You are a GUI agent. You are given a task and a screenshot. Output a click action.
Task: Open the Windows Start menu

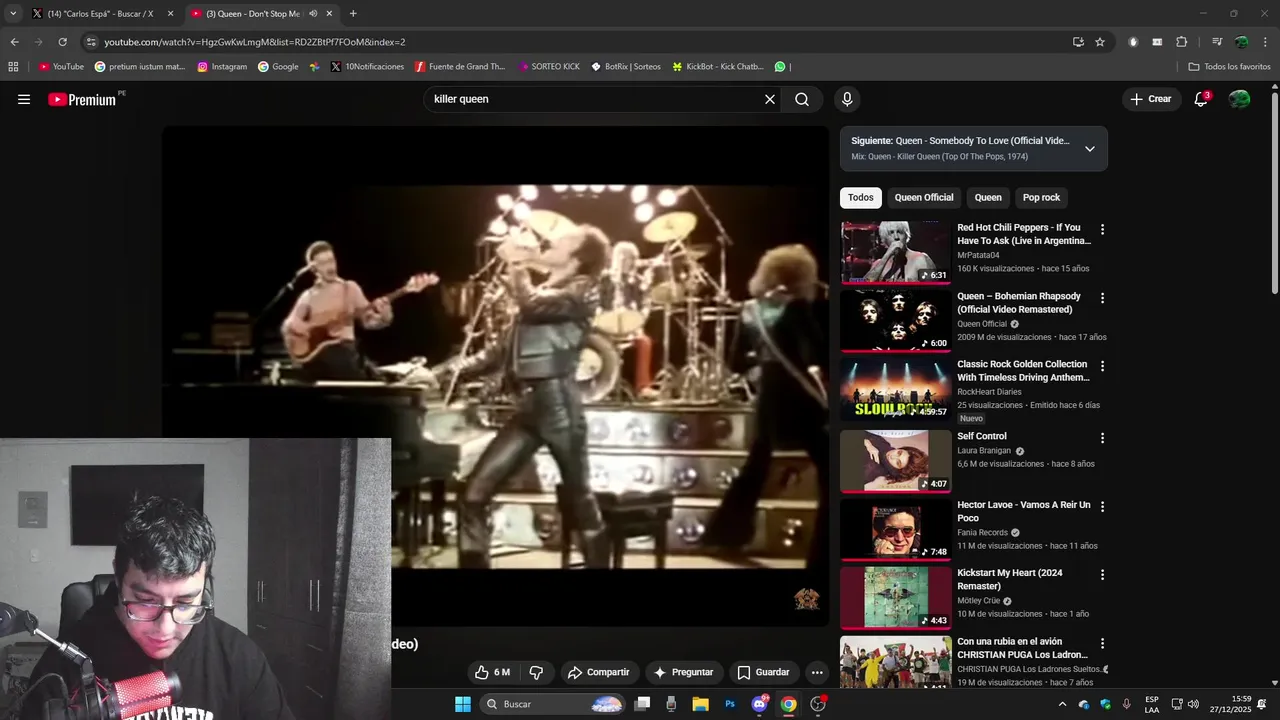click(x=463, y=704)
